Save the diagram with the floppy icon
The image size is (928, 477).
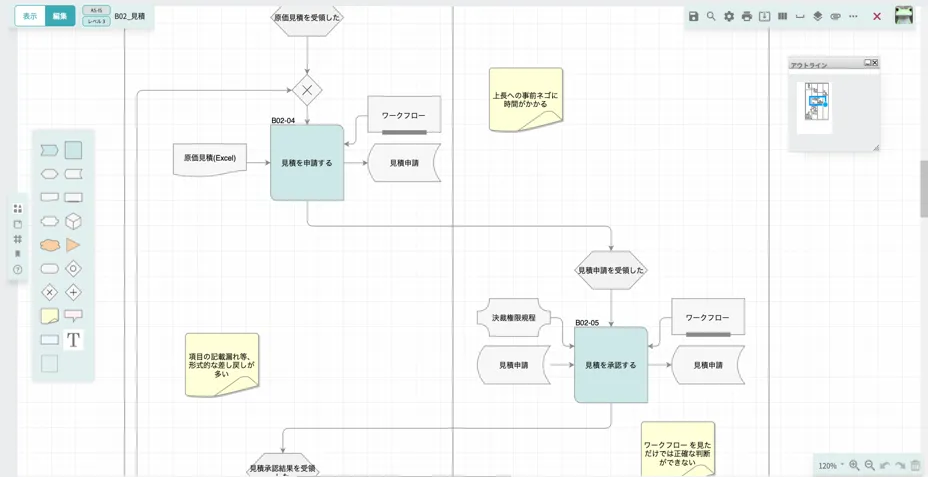[694, 17]
